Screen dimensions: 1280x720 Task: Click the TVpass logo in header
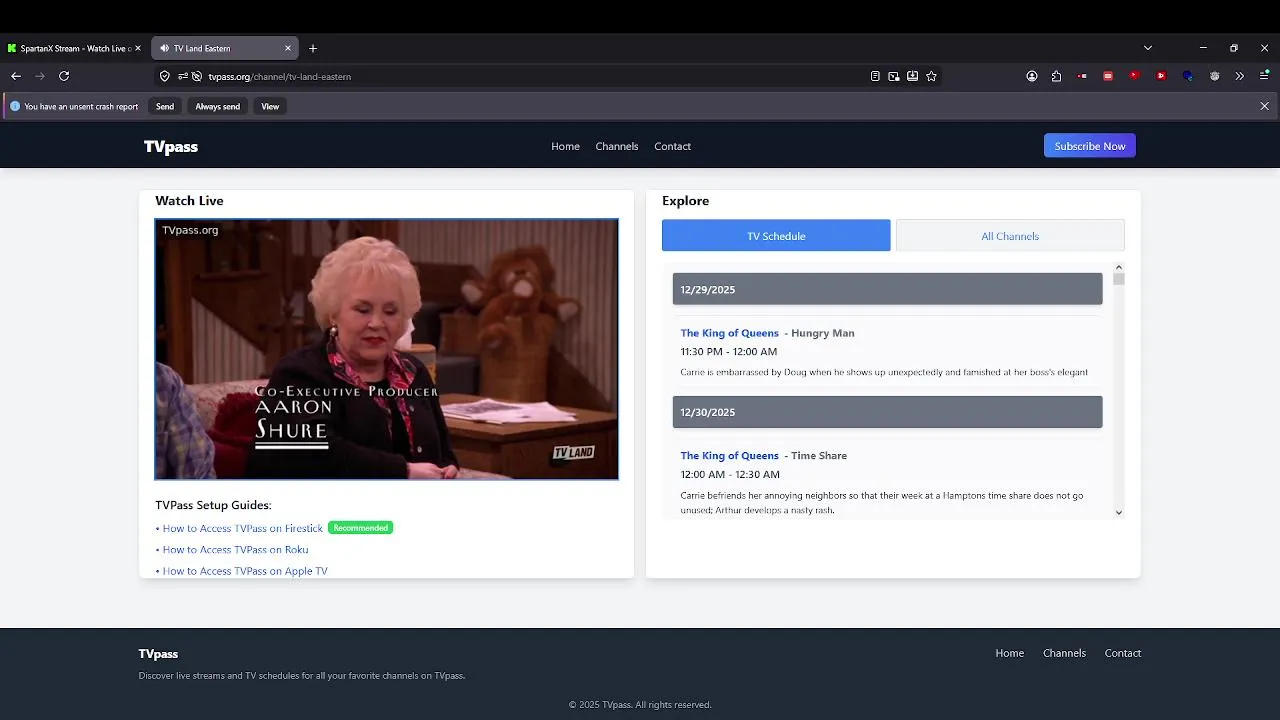[x=171, y=146]
